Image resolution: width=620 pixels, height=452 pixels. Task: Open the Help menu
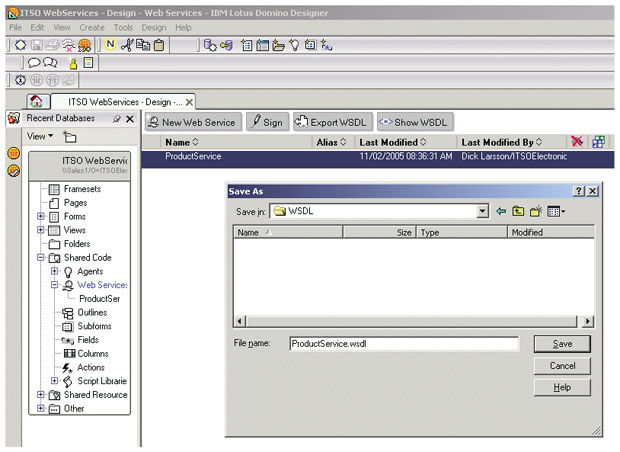[x=183, y=27]
